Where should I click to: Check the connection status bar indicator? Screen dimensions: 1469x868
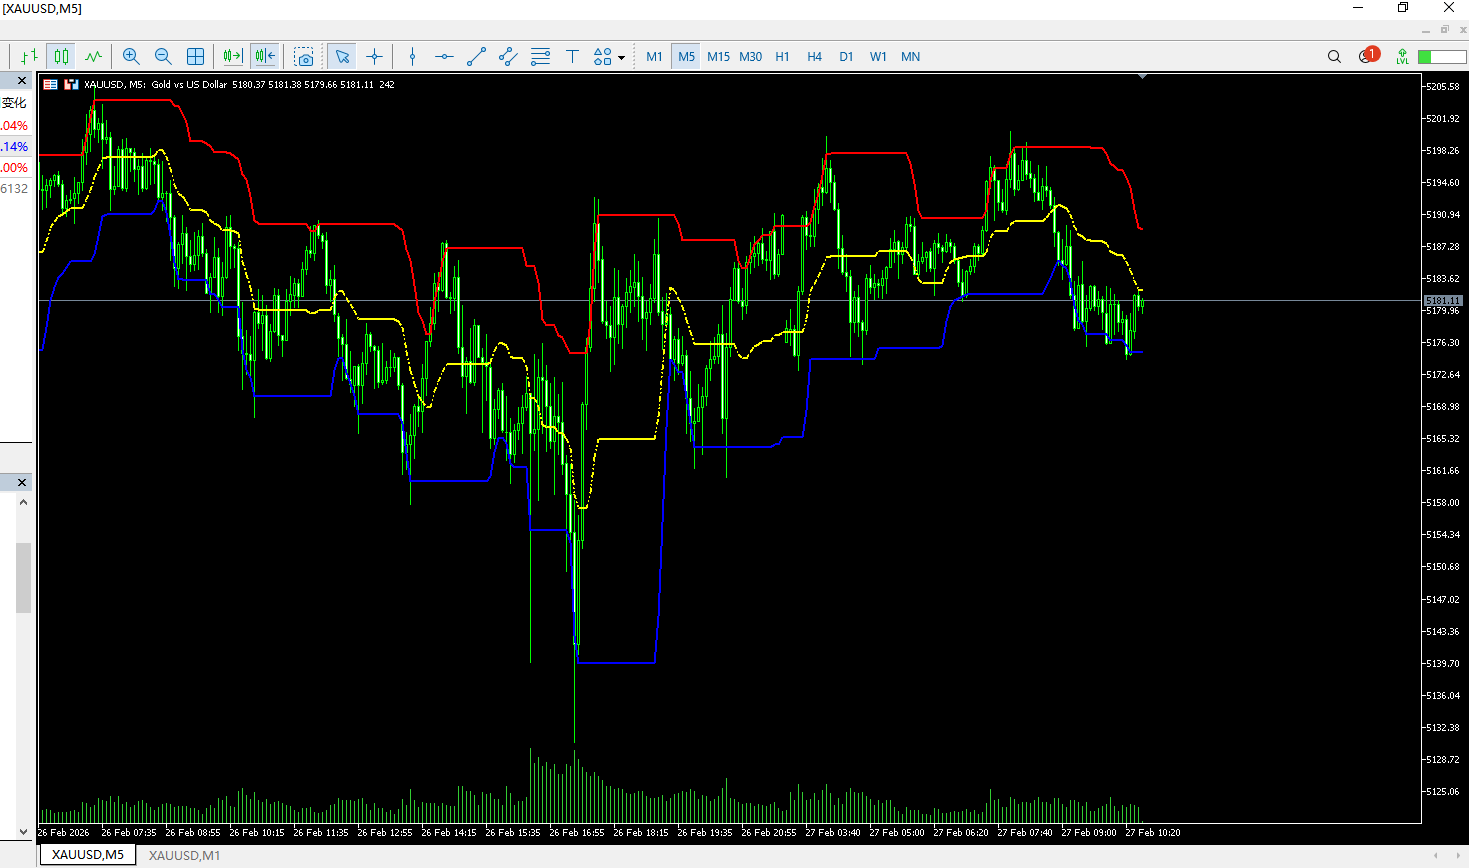1441,57
